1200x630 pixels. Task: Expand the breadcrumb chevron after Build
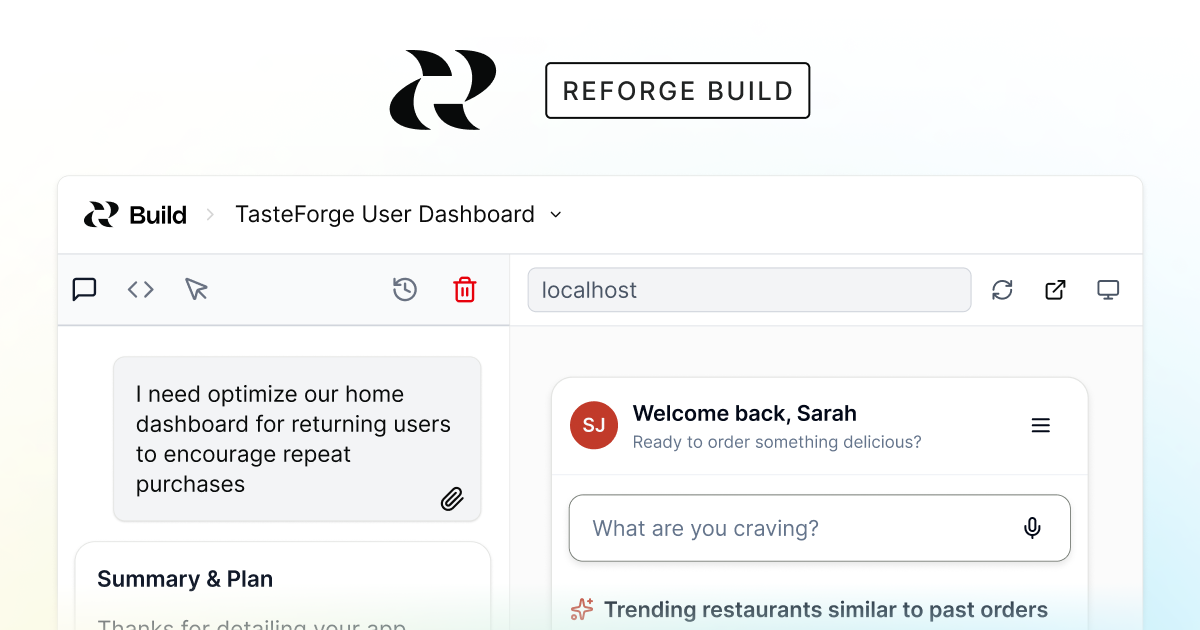pos(210,214)
